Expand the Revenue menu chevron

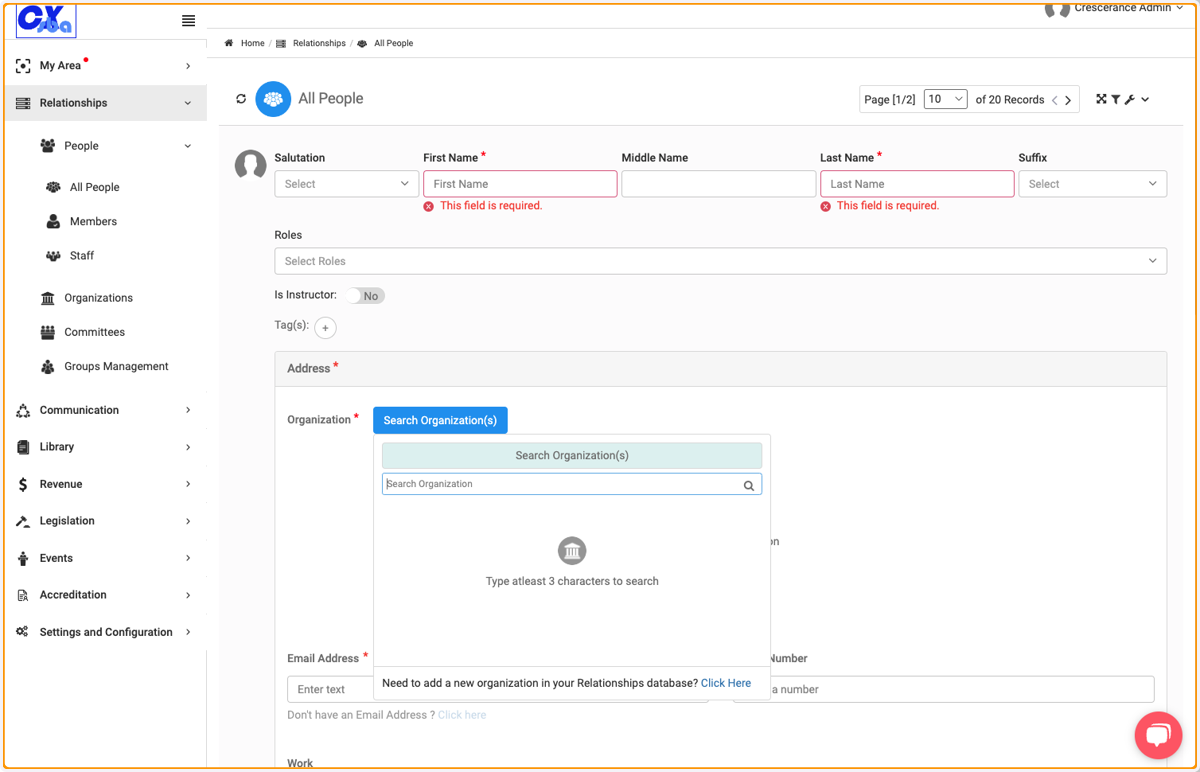pos(188,484)
